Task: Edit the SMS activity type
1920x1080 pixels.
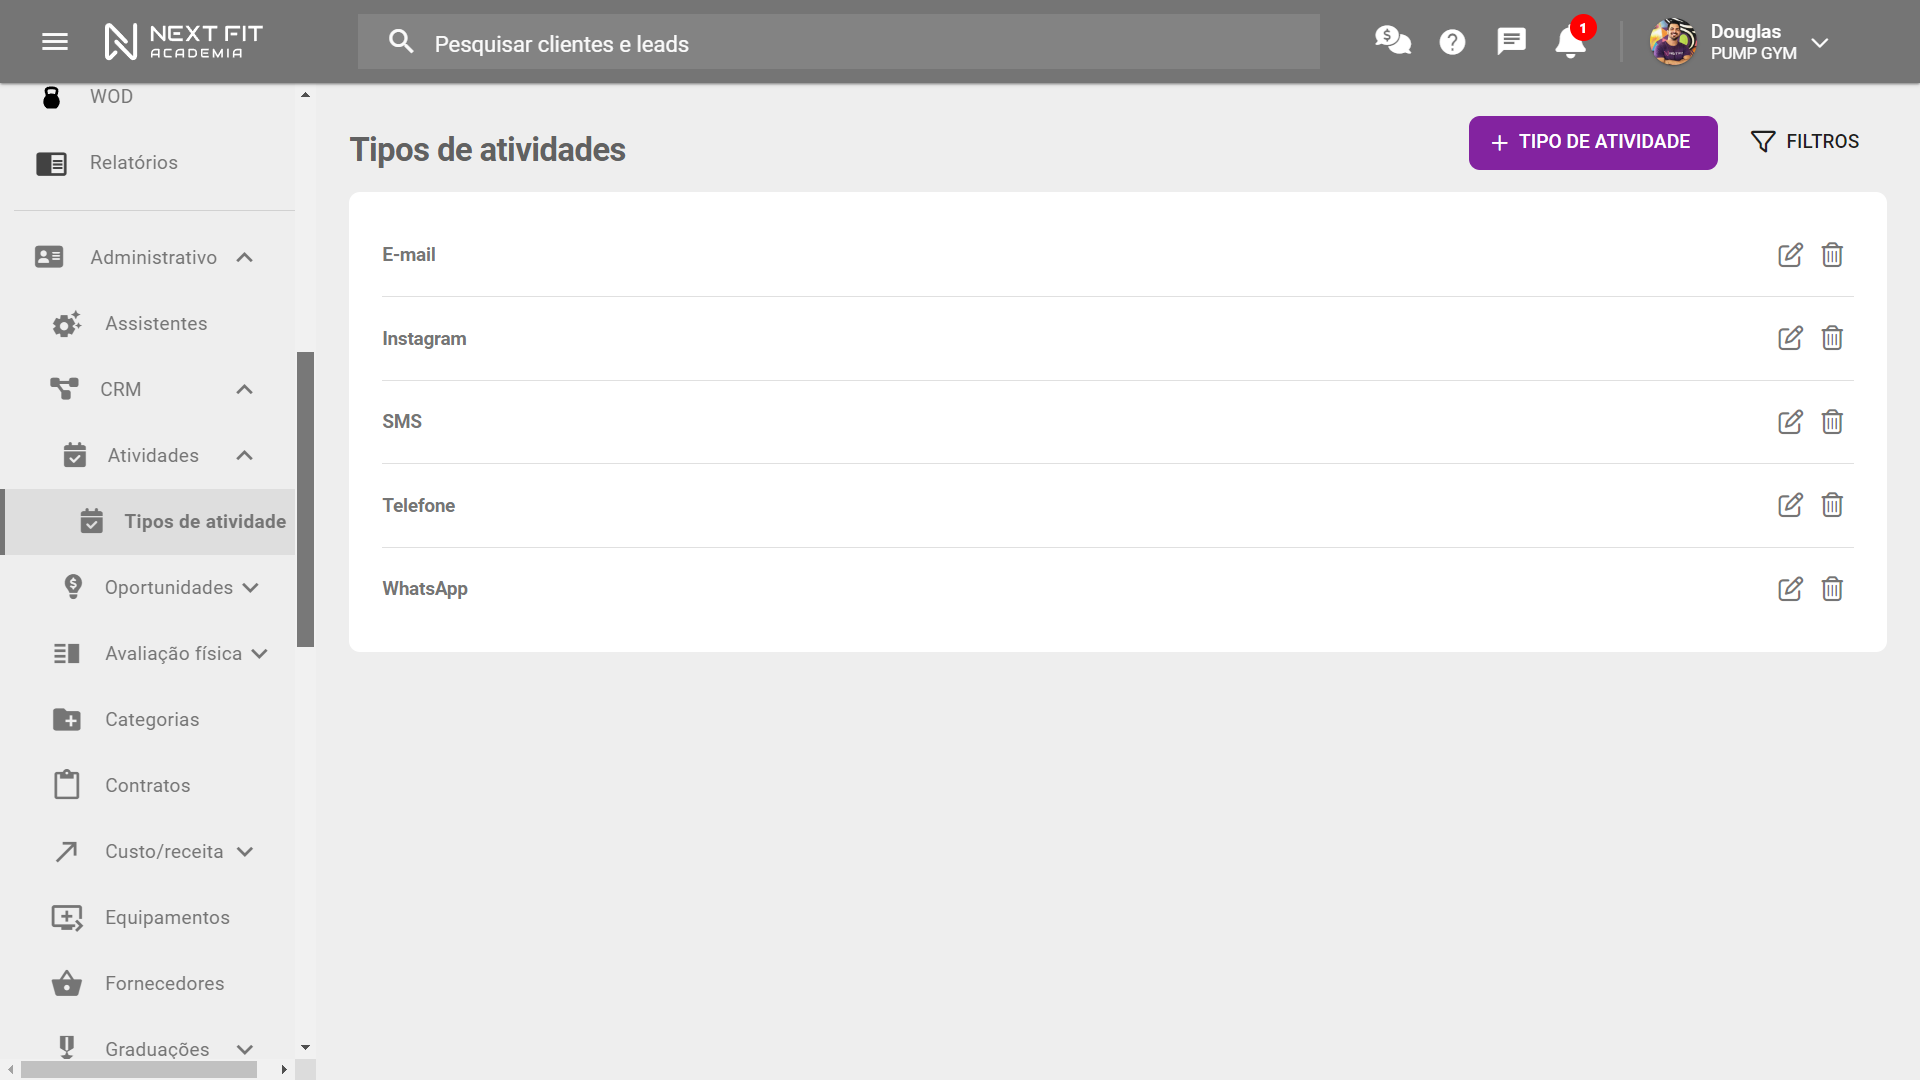Action: click(1790, 422)
